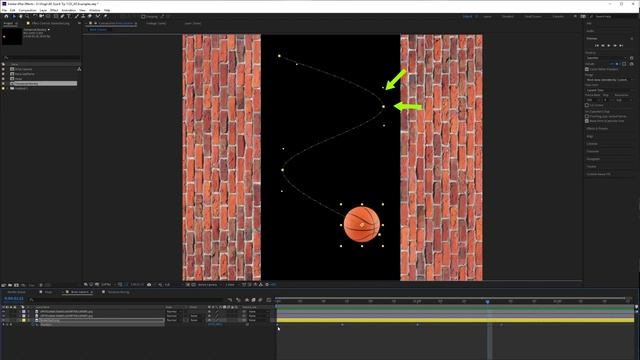Select the Clone Stamp tool
Viewport: 640px width, 360px height.
tap(83, 16)
